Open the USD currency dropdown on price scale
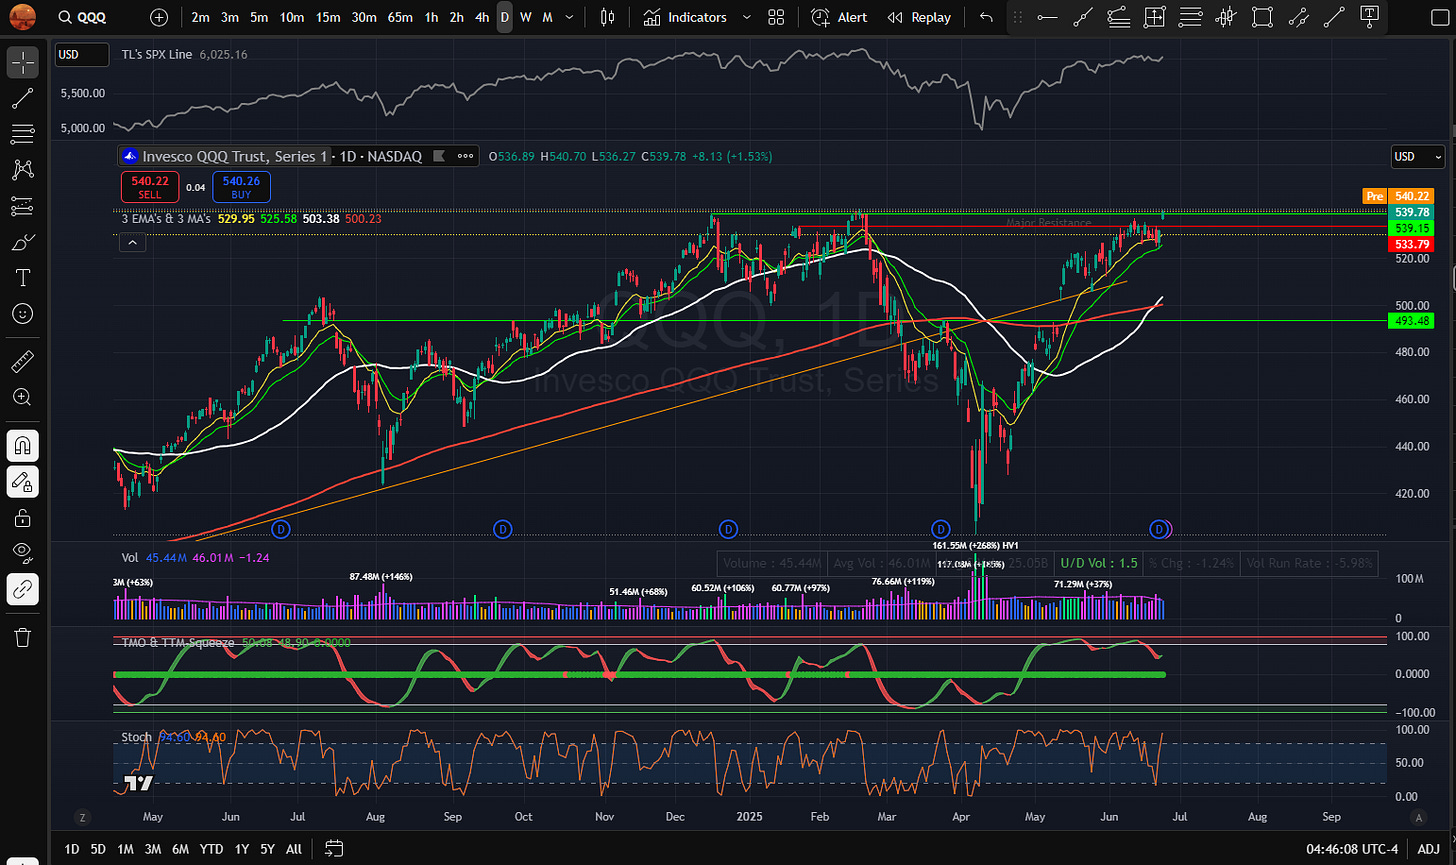The height and width of the screenshot is (865, 1456). [1418, 157]
